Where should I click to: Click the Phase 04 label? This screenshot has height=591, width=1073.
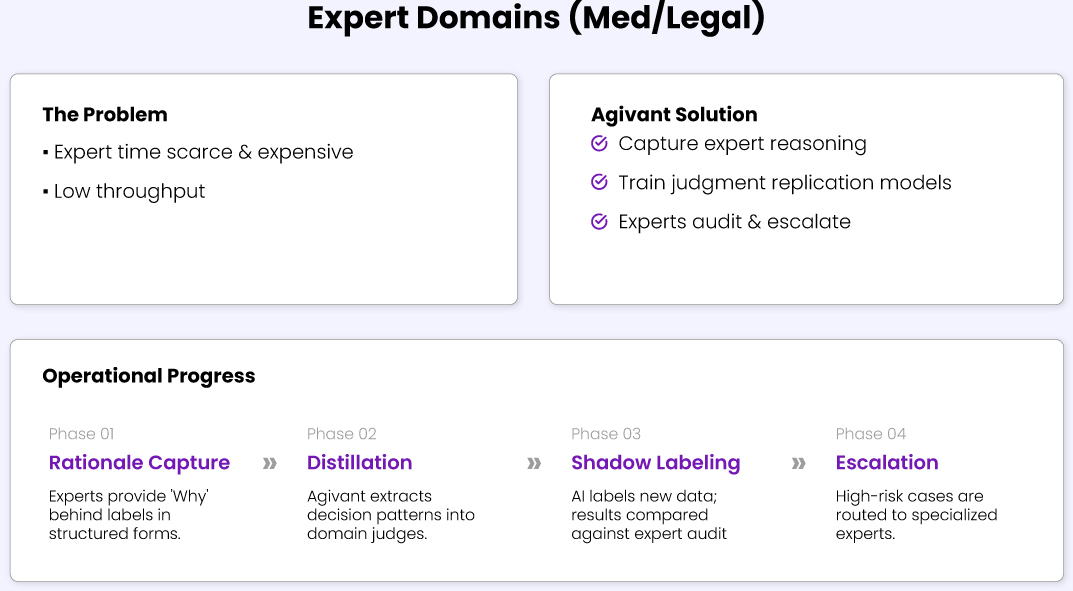[870, 434]
